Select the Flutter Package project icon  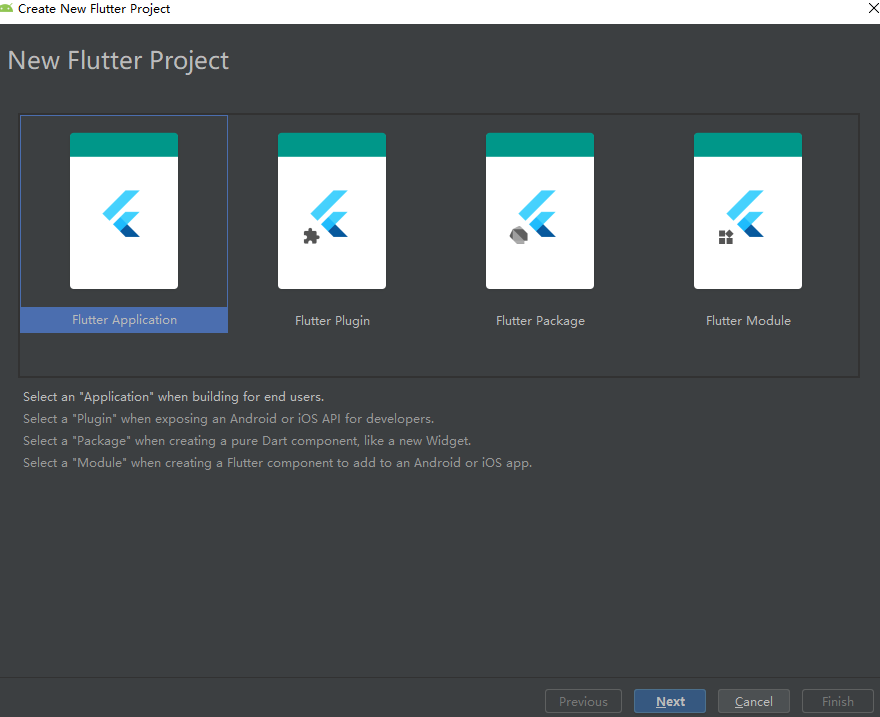click(x=540, y=211)
